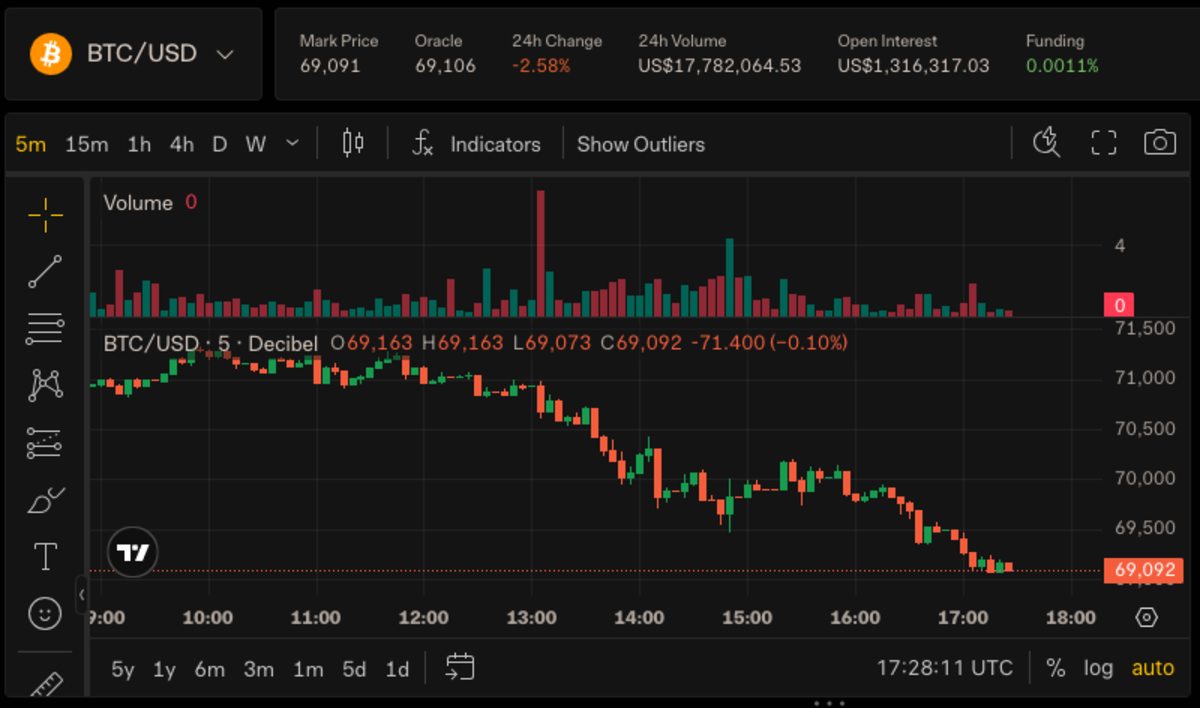Image resolution: width=1200 pixels, height=708 pixels.
Task: Collapse the drawing toolbar side panel
Action: pyautogui.click(x=82, y=594)
